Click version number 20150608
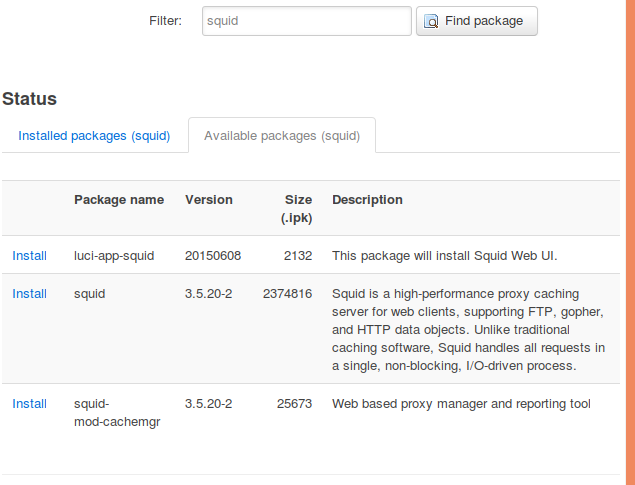Image resolution: width=635 pixels, height=485 pixels. 213,256
